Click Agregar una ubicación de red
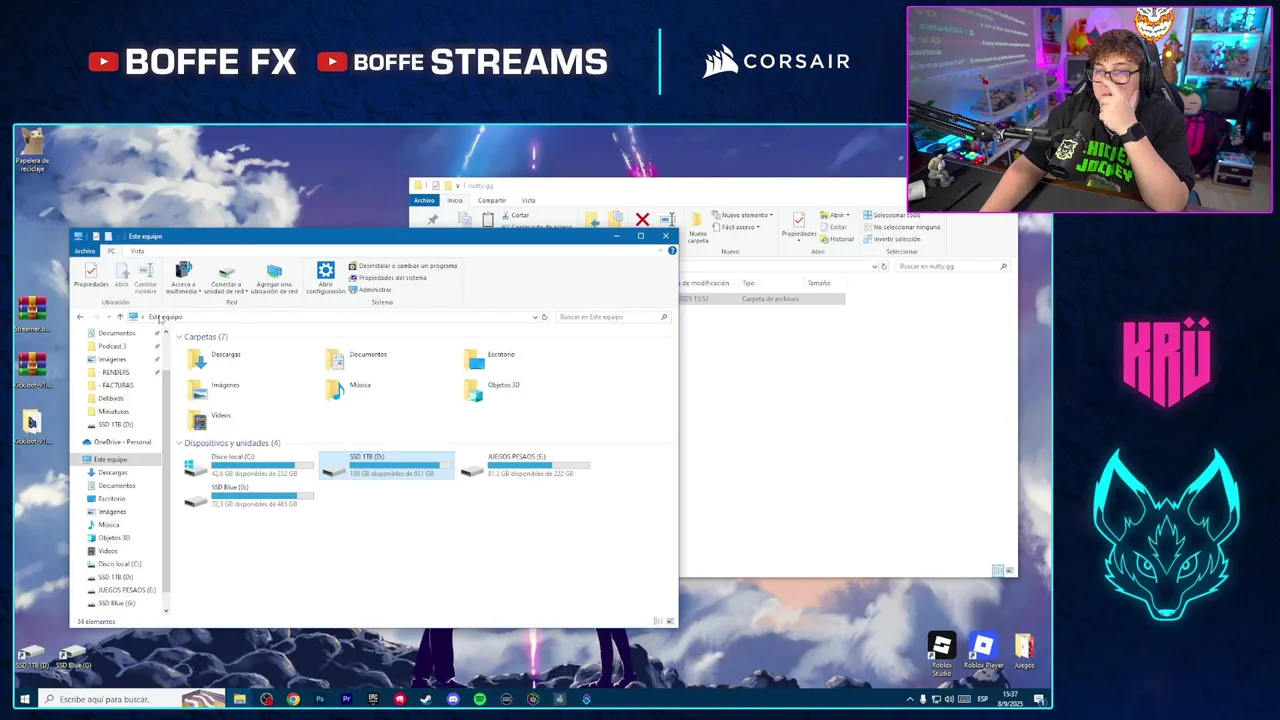The height and width of the screenshot is (720, 1280). (274, 278)
